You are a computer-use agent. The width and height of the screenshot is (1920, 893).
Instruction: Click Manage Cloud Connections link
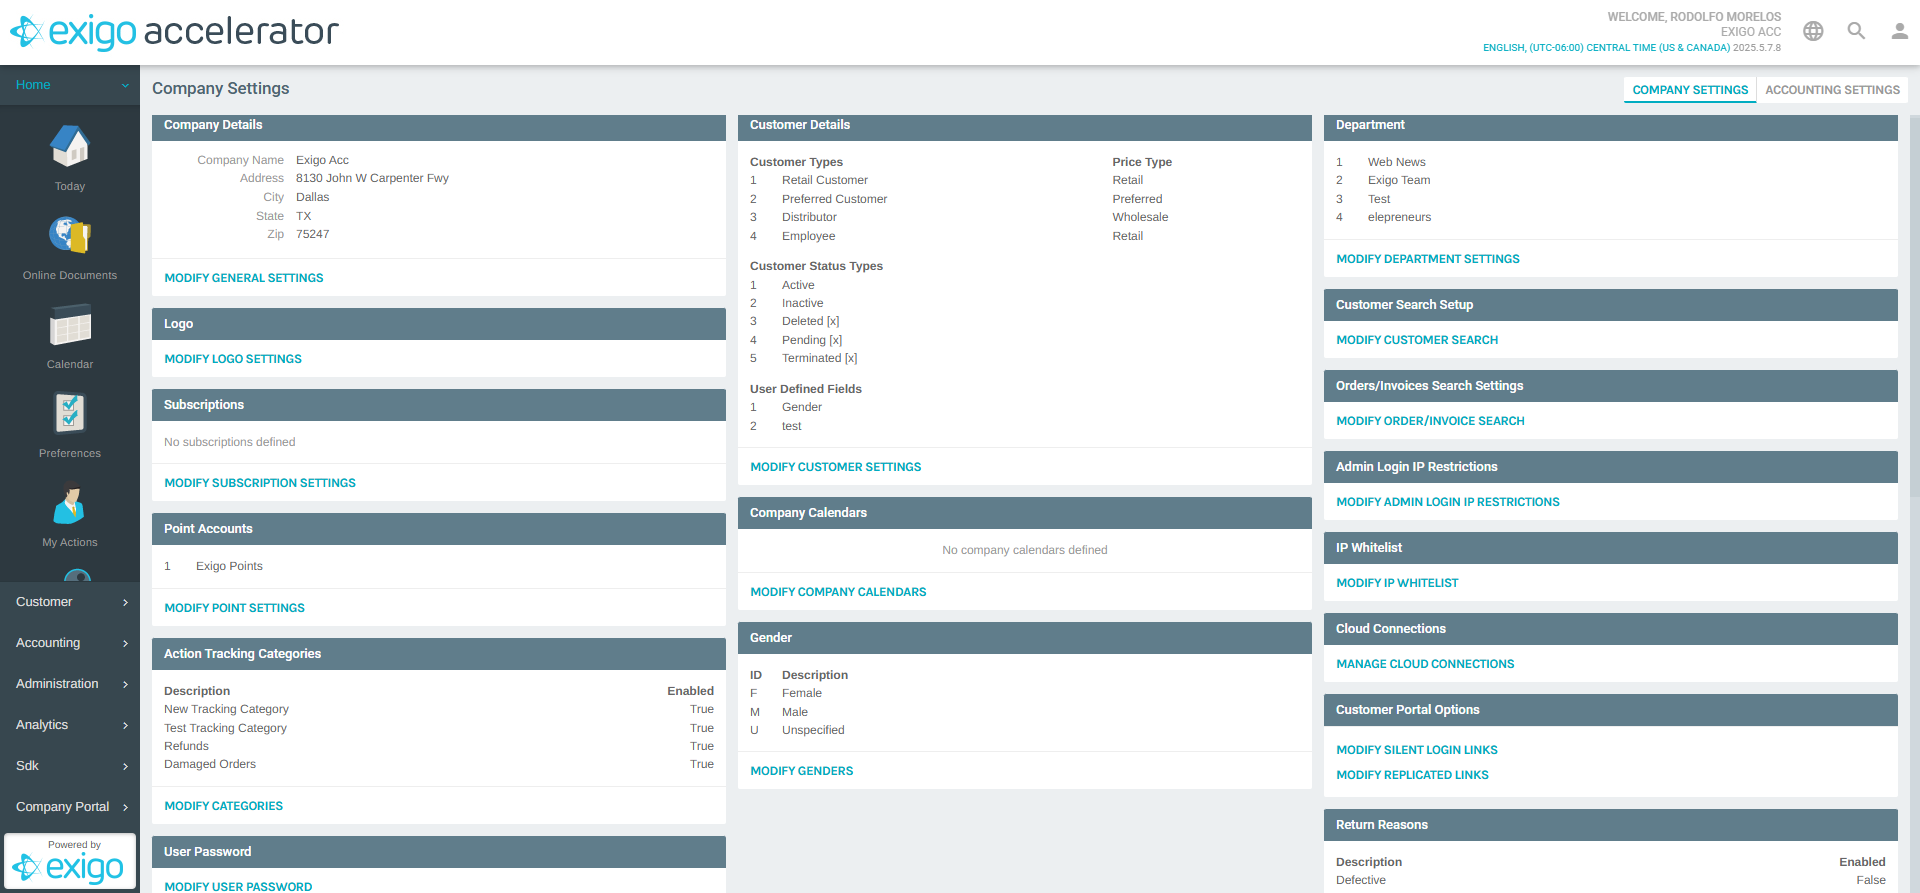tap(1425, 664)
